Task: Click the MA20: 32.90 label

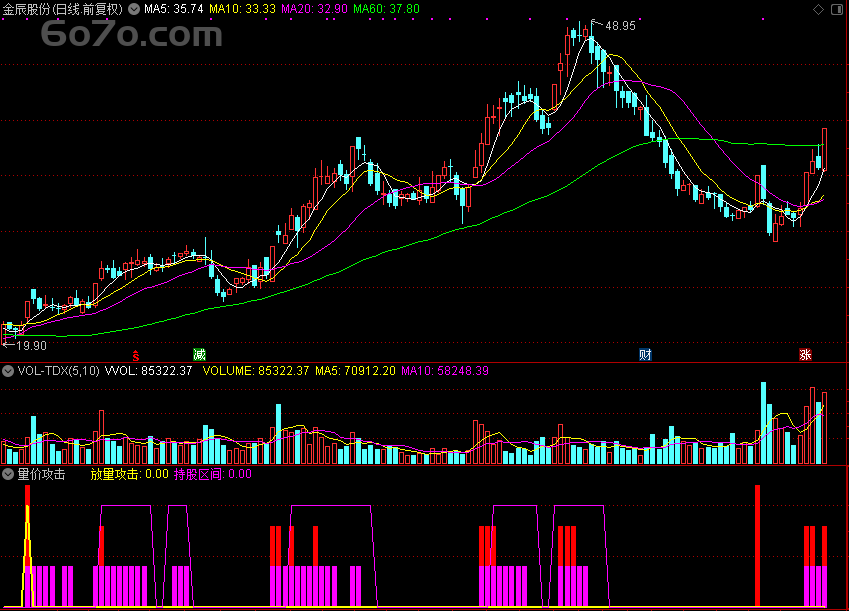Action: 314,9
